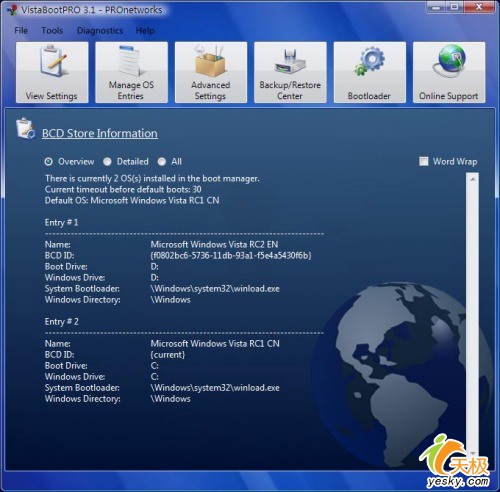Click Entry 2 Windows Drive value C:
This screenshot has height=492, width=500.
[x=155, y=377]
